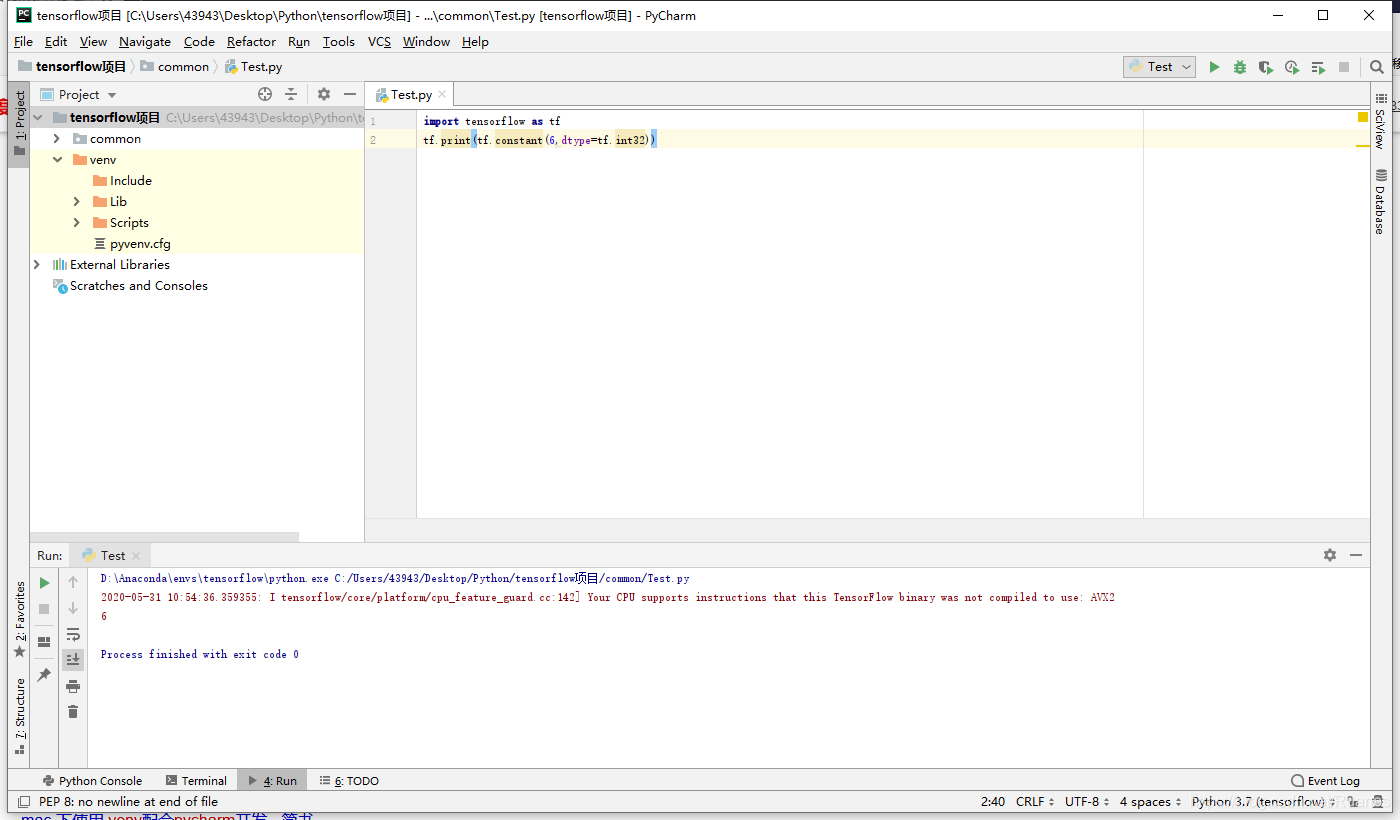1400x820 pixels.
Task: Change file encoding via the UTF-8 dropdown
Action: (x=1086, y=802)
